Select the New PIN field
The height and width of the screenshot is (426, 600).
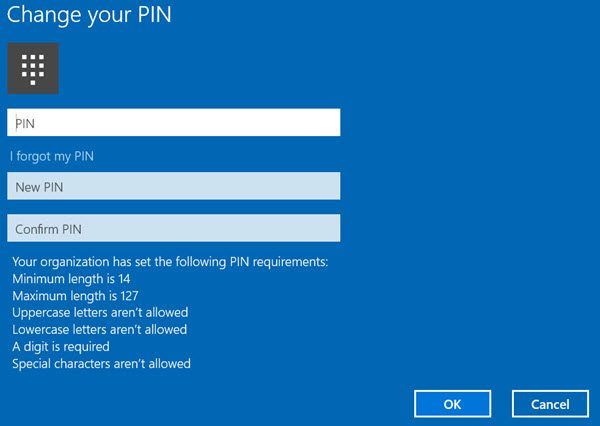[x=173, y=186]
